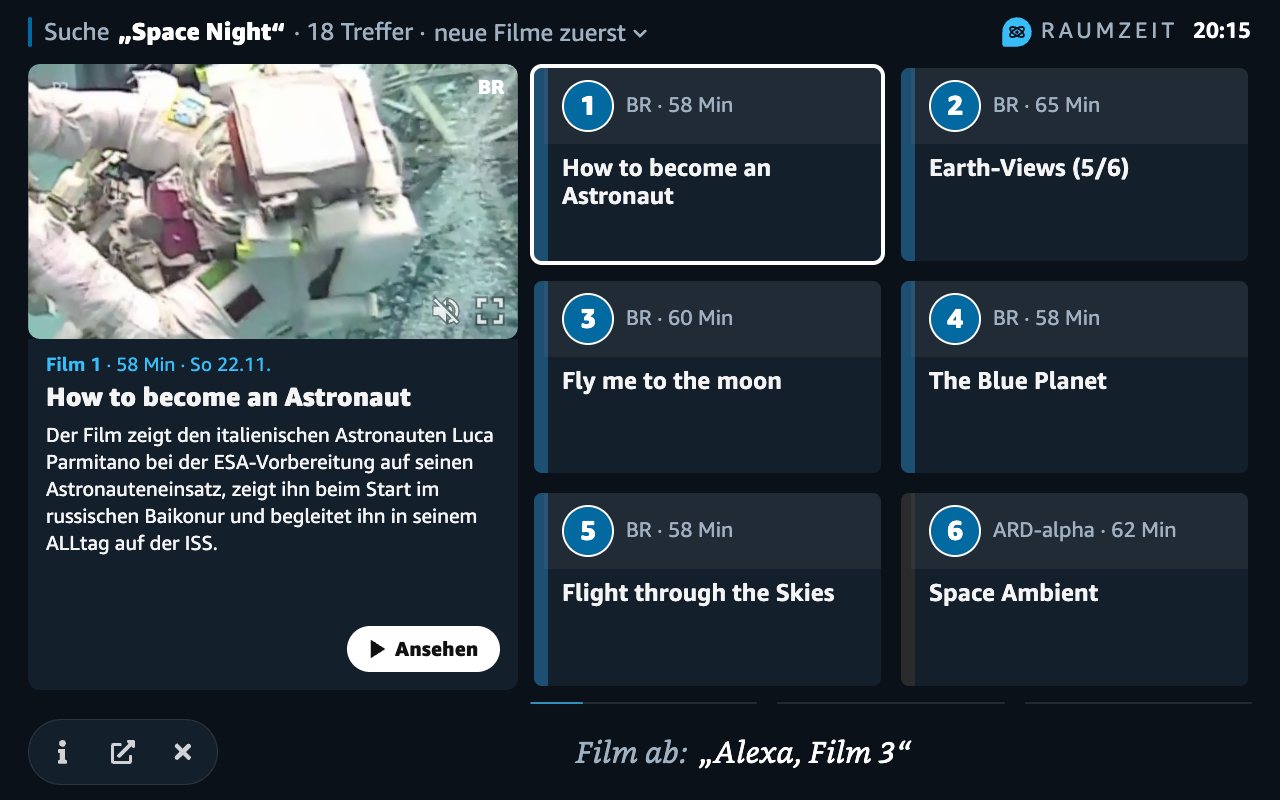Select the 'Space Ambient' card

[x=1074, y=589]
